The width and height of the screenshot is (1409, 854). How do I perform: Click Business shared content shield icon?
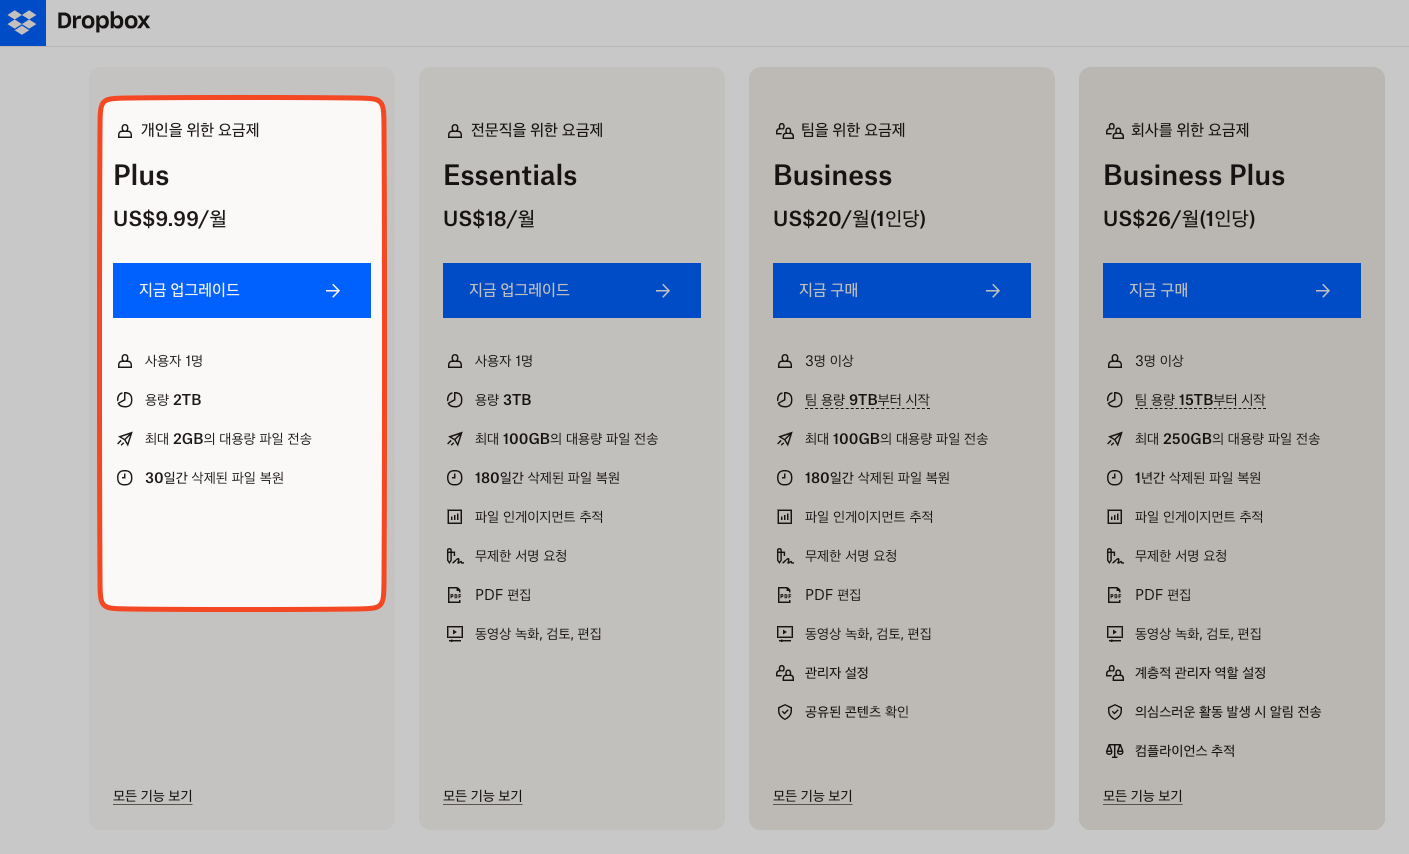coord(785,712)
